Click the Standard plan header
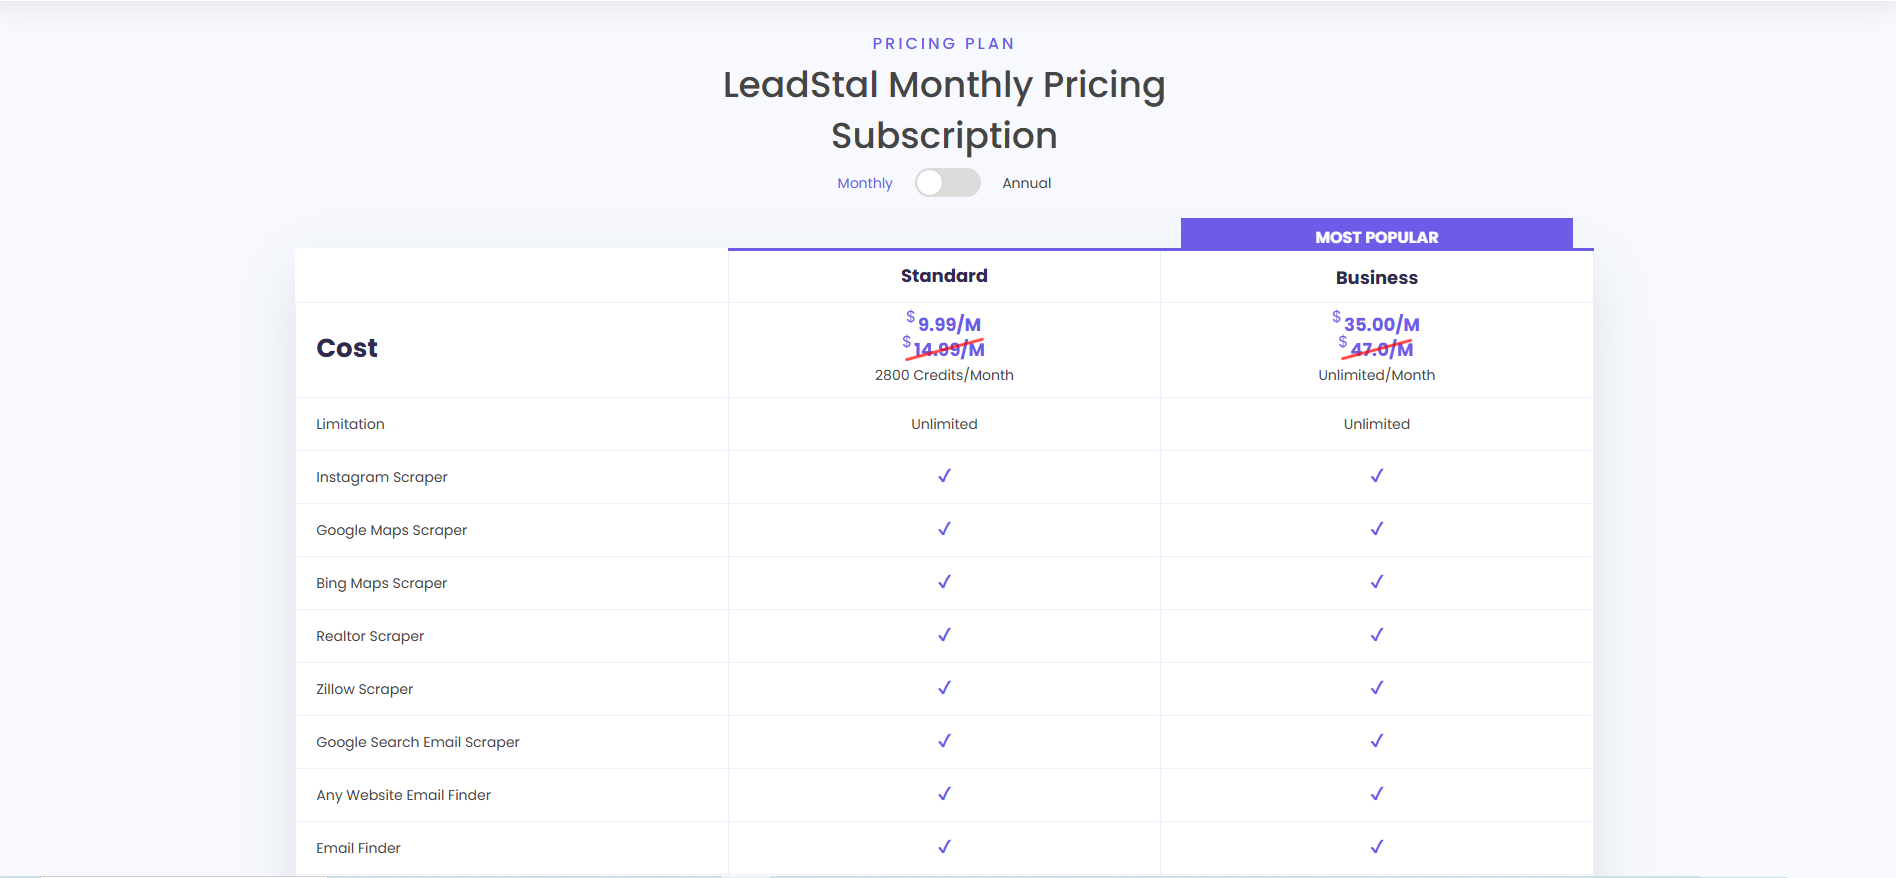Image resolution: width=1896 pixels, height=878 pixels. coord(944,276)
